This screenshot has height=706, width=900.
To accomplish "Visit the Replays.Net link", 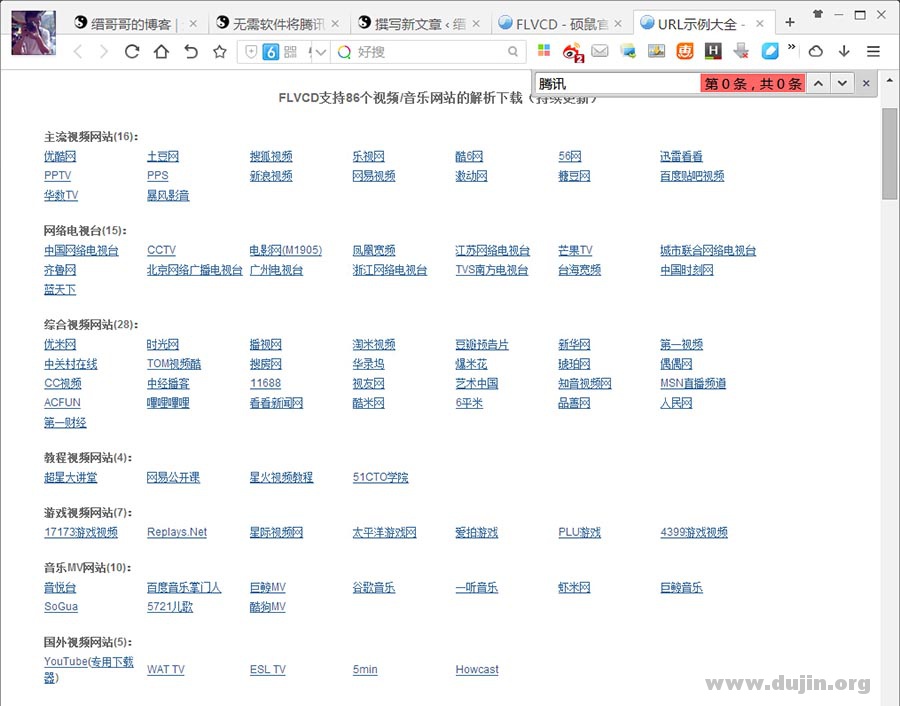I will [x=177, y=532].
